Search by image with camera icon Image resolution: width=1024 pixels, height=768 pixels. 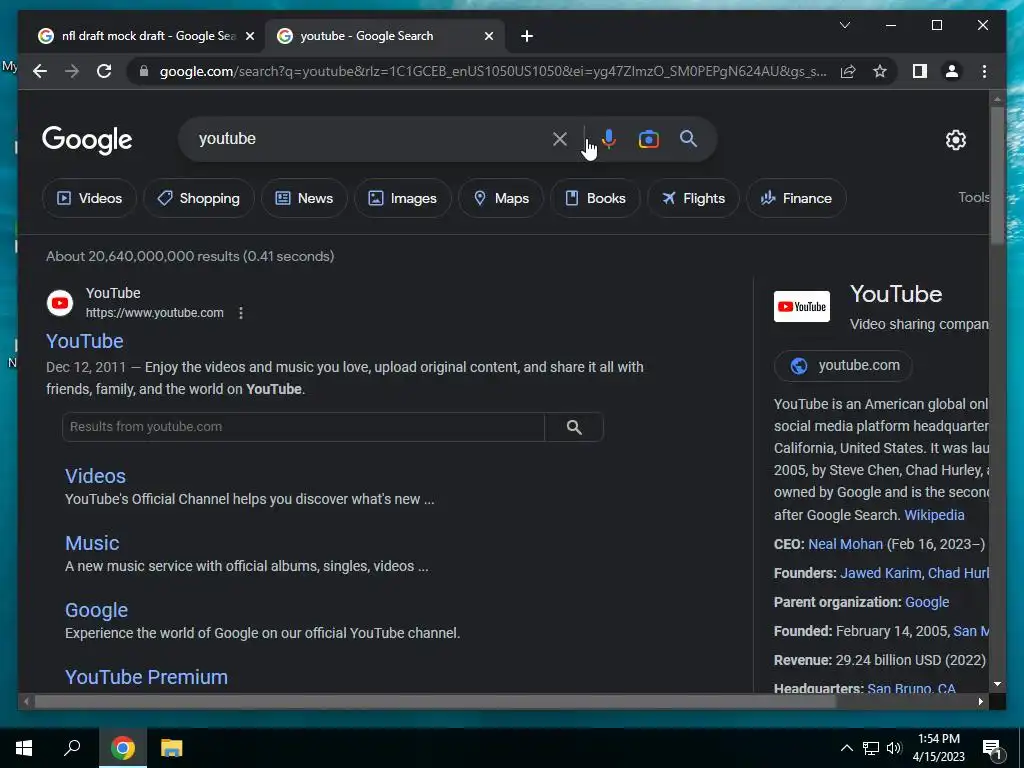648,139
